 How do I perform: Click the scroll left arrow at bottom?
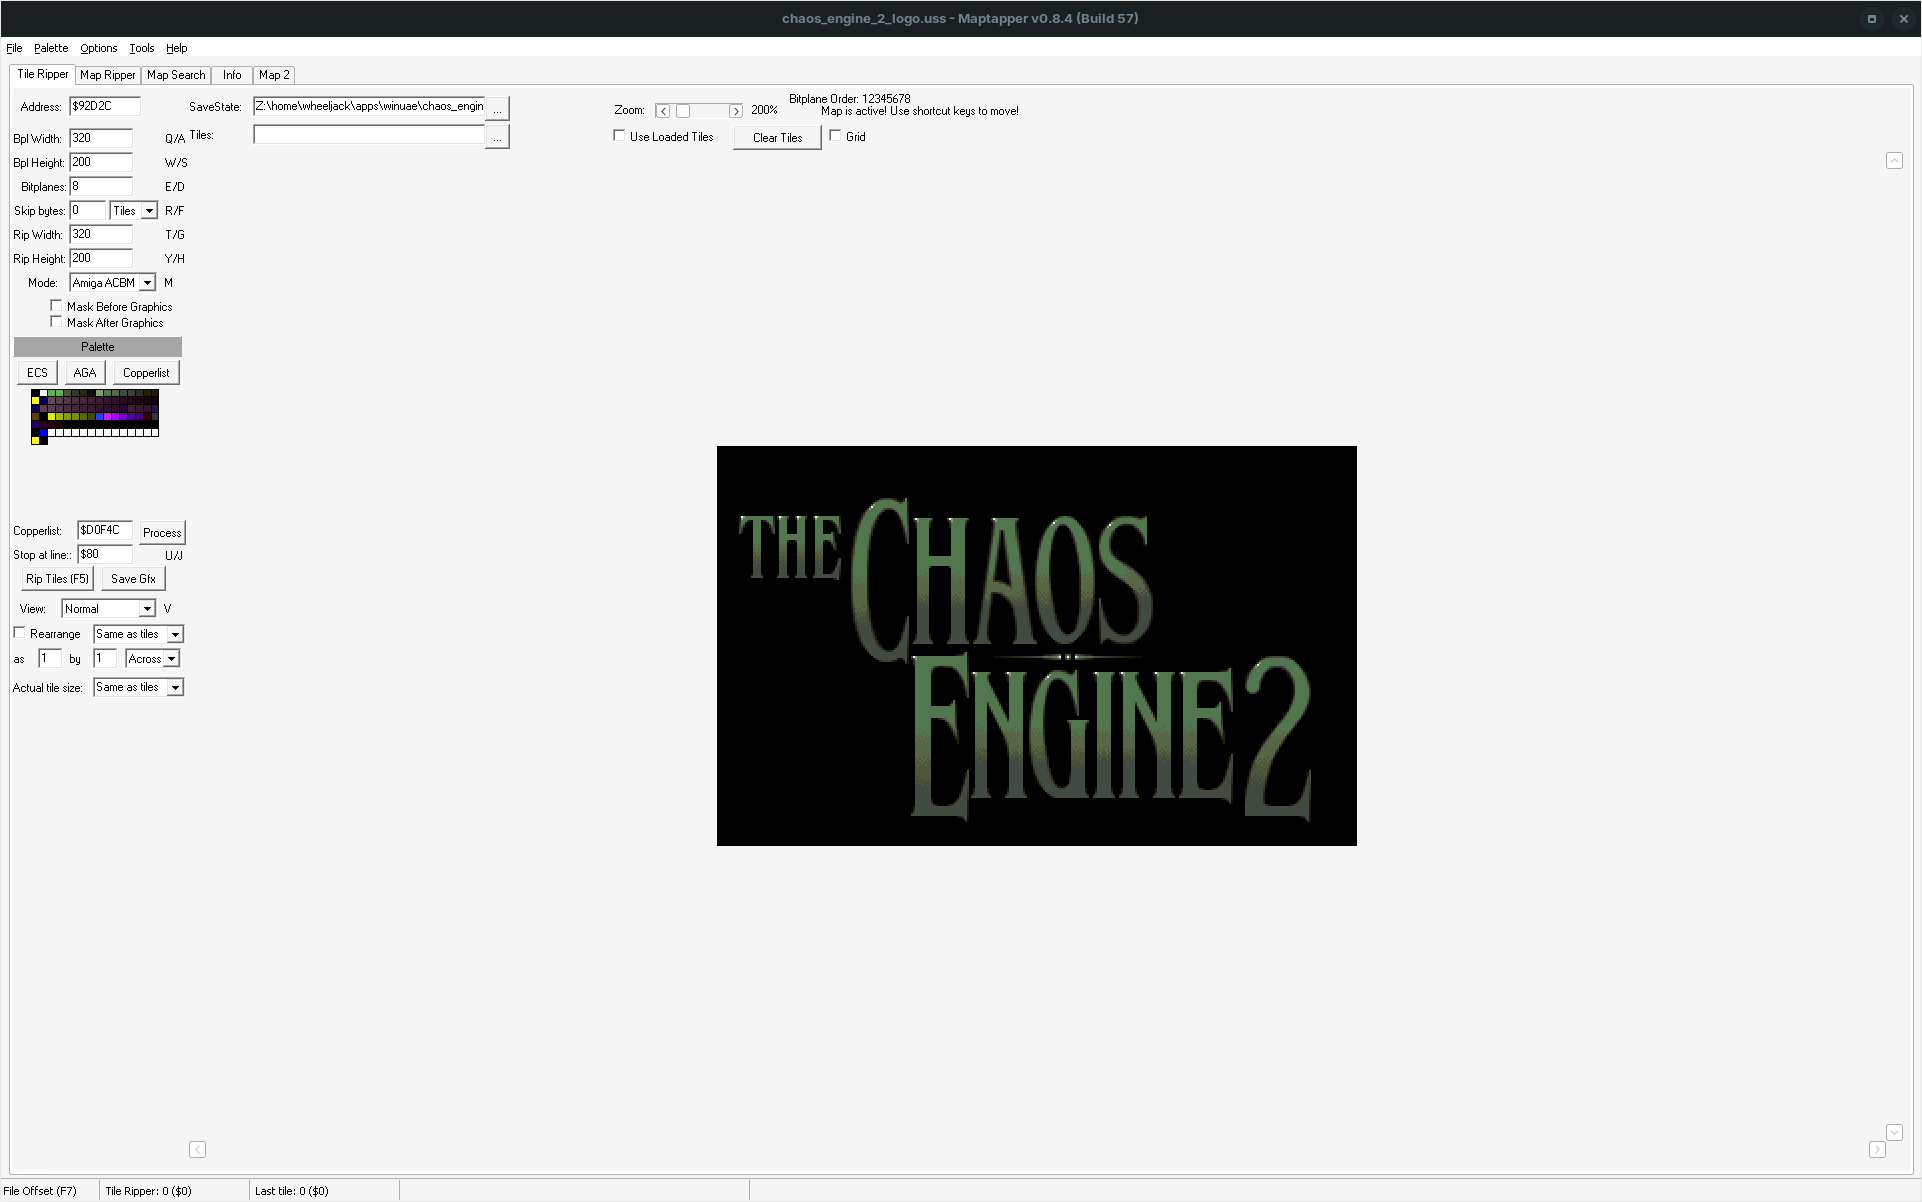(x=198, y=1149)
